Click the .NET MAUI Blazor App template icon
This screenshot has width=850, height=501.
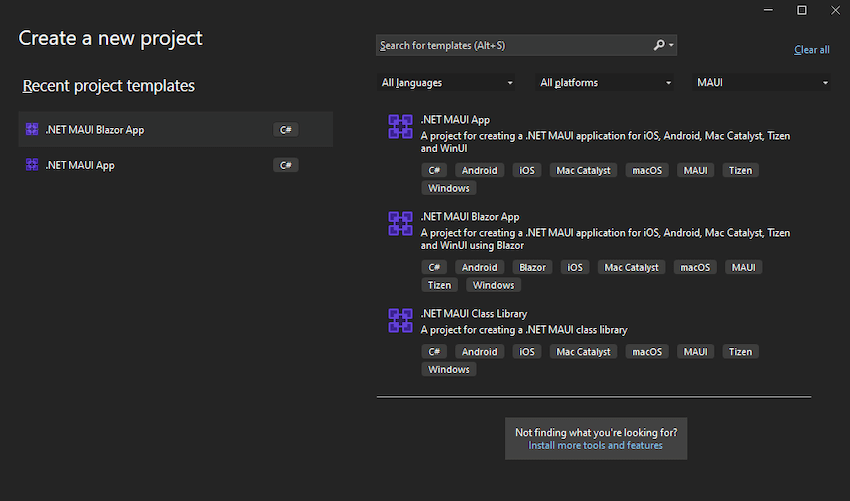[x=401, y=223]
